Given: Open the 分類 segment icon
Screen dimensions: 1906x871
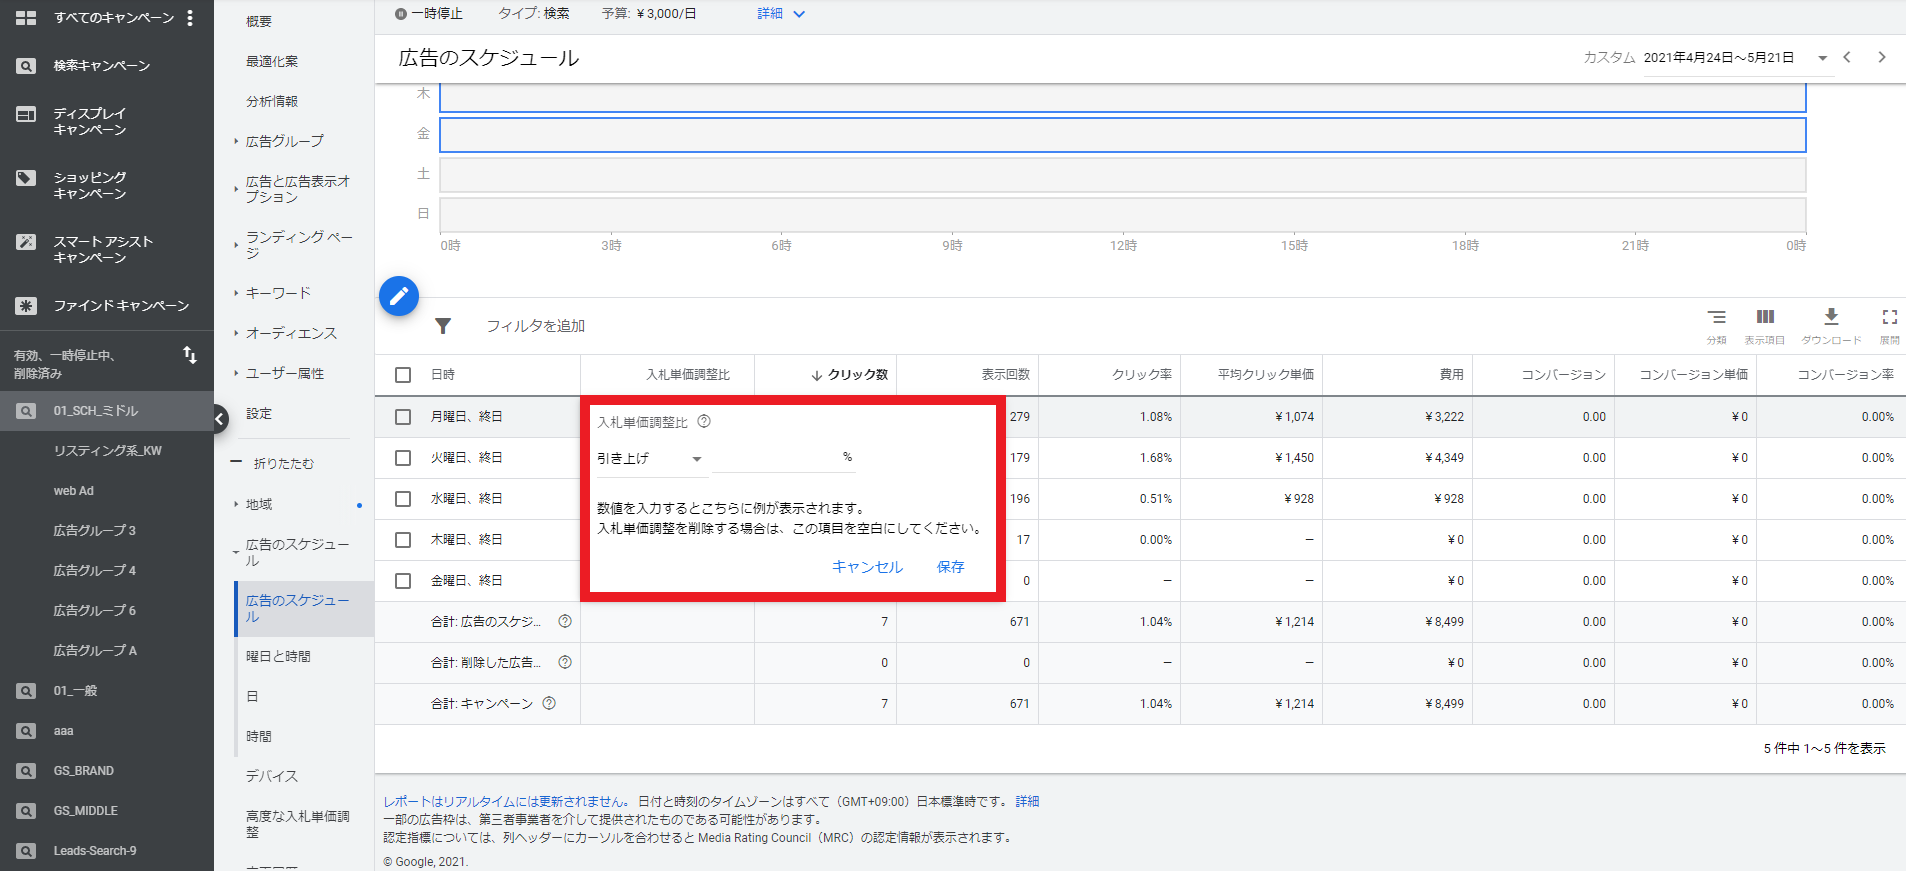Looking at the screenshot, I should pyautogui.click(x=1717, y=317).
